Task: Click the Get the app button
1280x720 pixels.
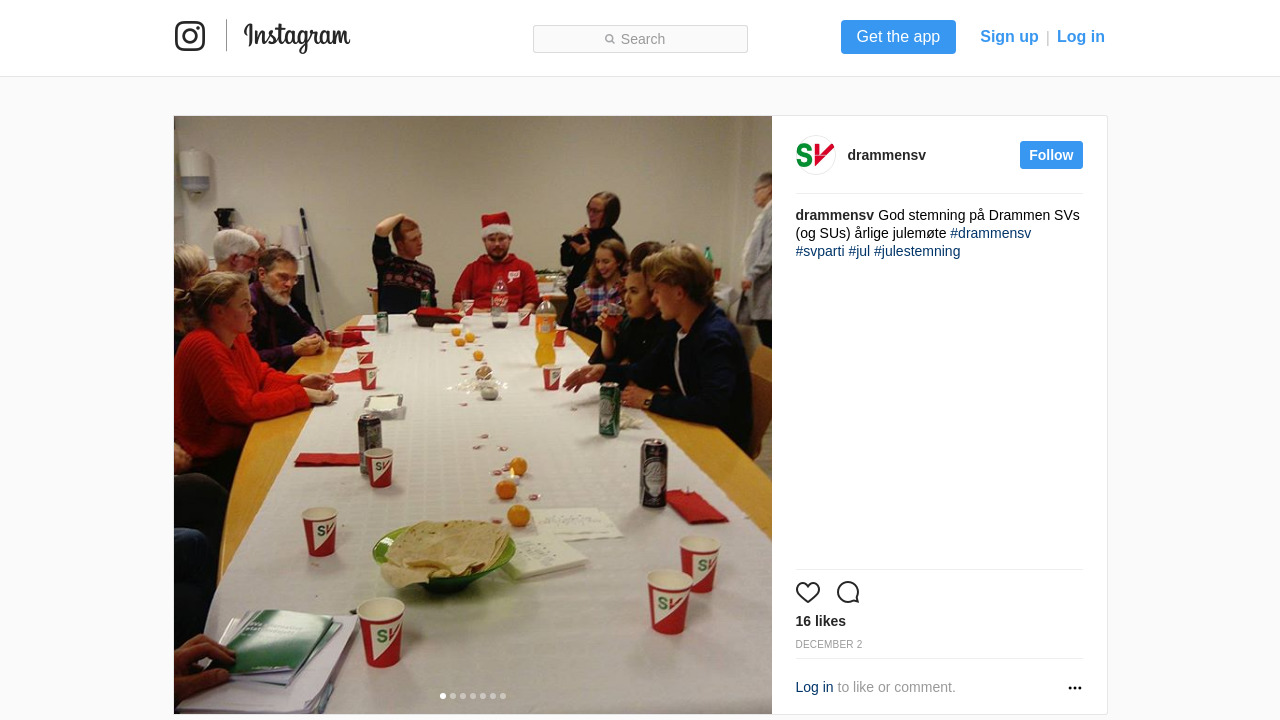Action: coord(898,37)
